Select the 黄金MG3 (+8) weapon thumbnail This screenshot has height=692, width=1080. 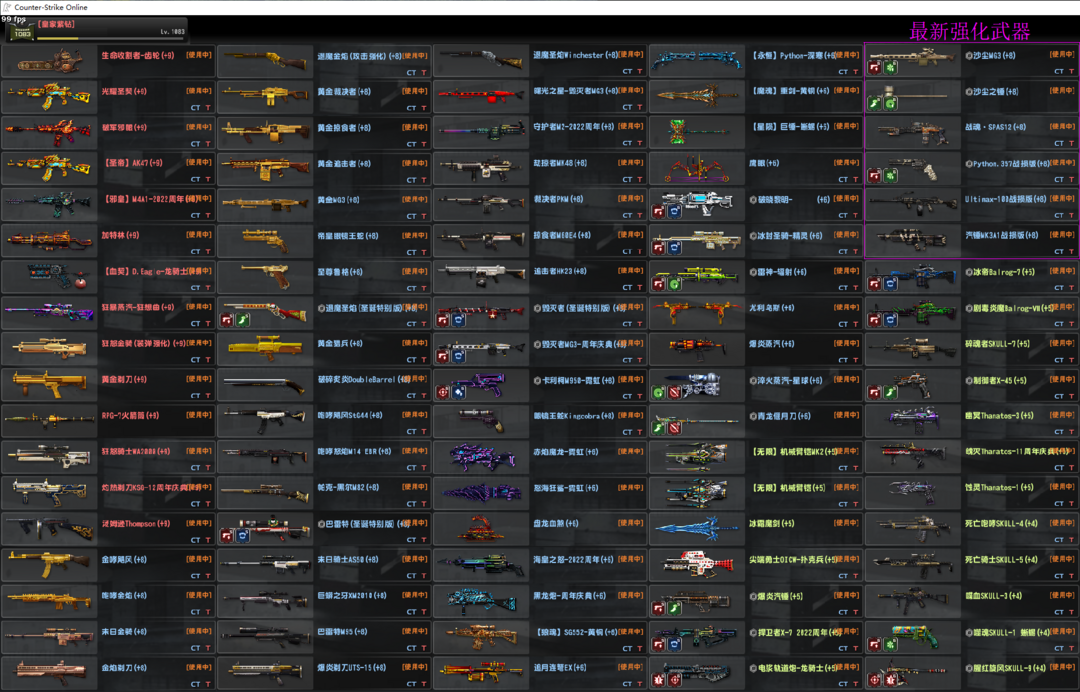tap(265, 205)
